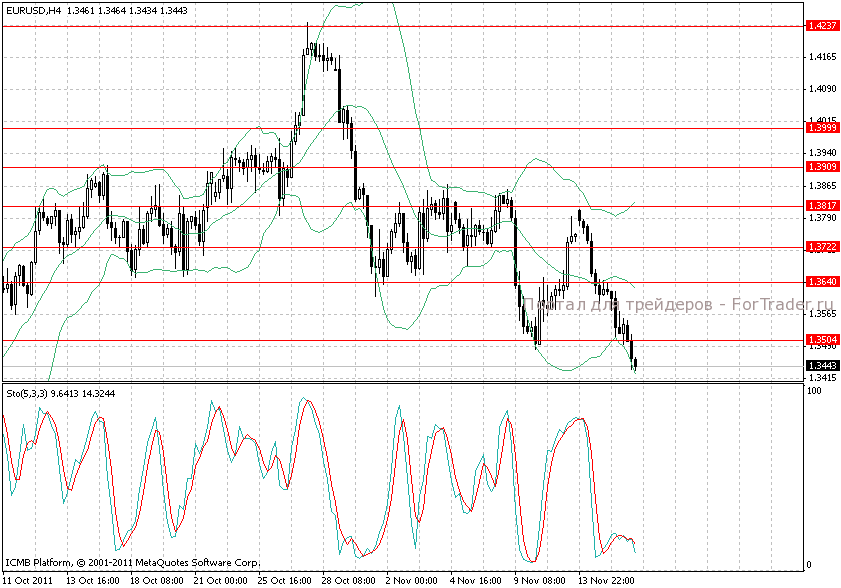Click the 21 Oct 00:00 time label
The image size is (841, 588).
pos(220,580)
